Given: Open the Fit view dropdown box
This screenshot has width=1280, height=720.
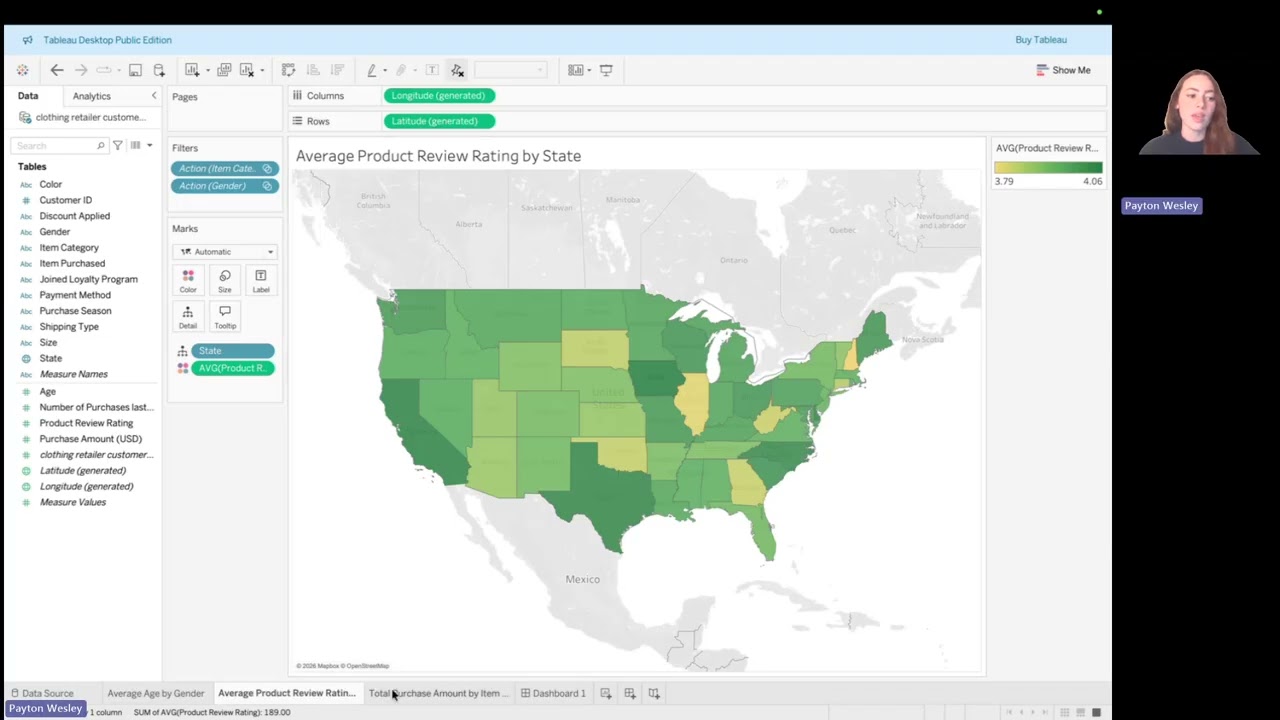Looking at the screenshot, I should point(510,70).
